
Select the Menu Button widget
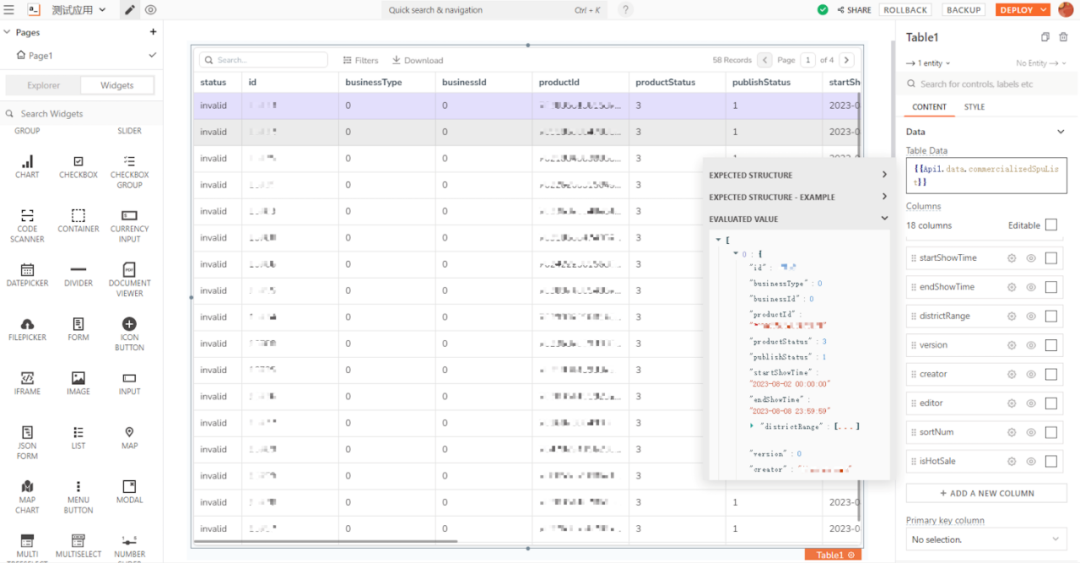(x=78, y=497)
